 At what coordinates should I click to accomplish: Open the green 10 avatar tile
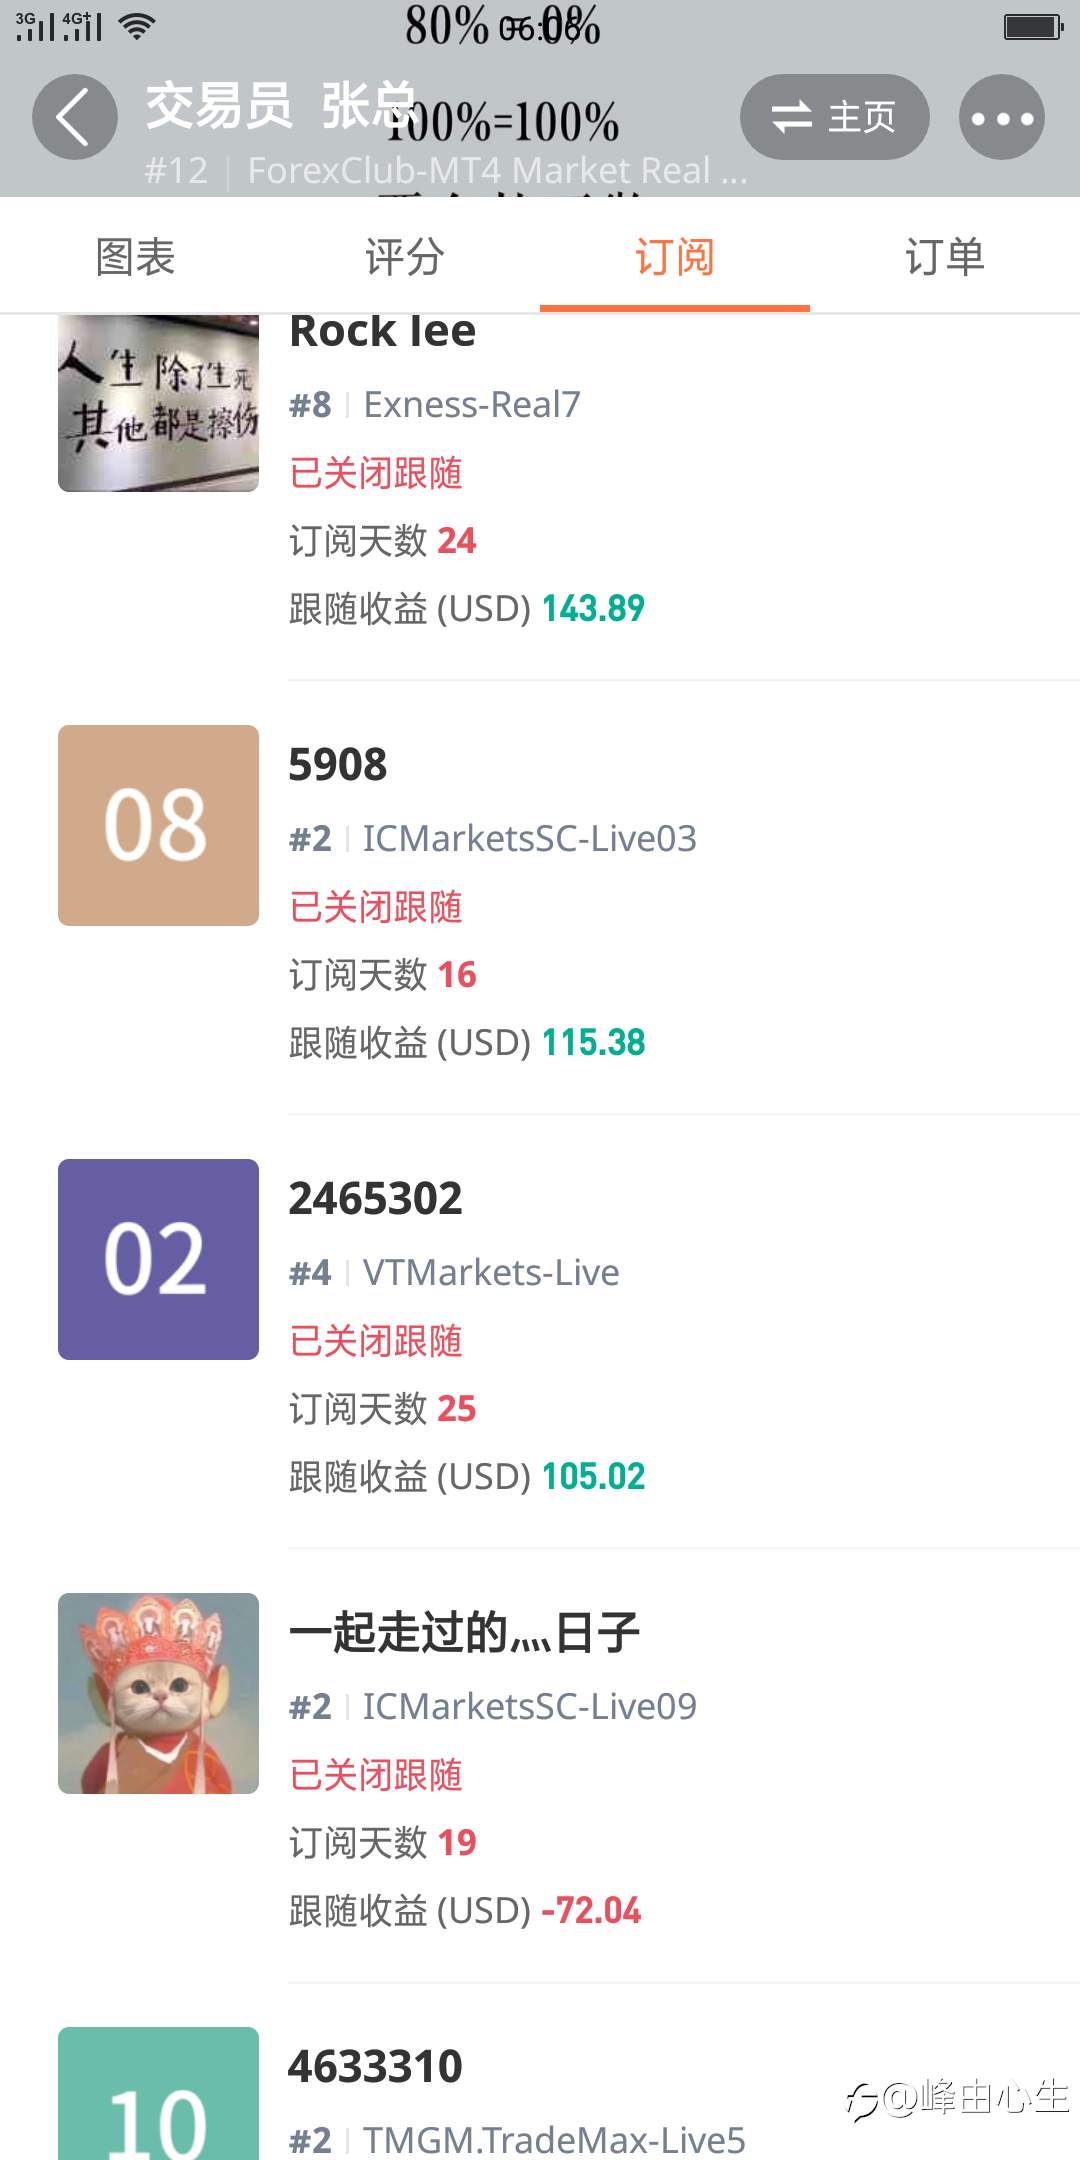158,2094
